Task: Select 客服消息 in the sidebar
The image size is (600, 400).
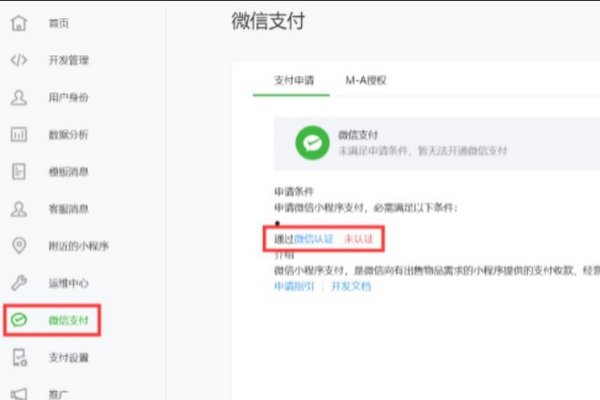Action: [x=68, y=209]
